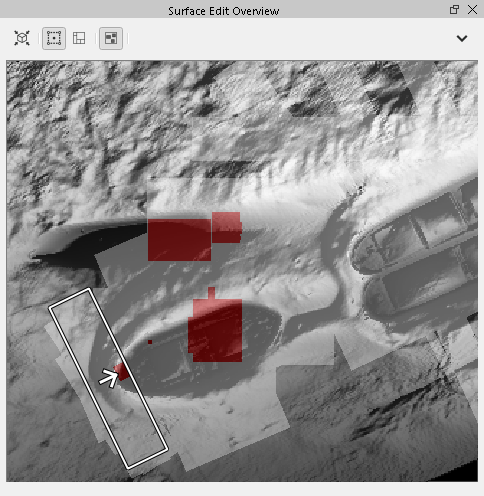Click the white arrow marker
This screenshot has width=484, height=496.
[109, 378]
